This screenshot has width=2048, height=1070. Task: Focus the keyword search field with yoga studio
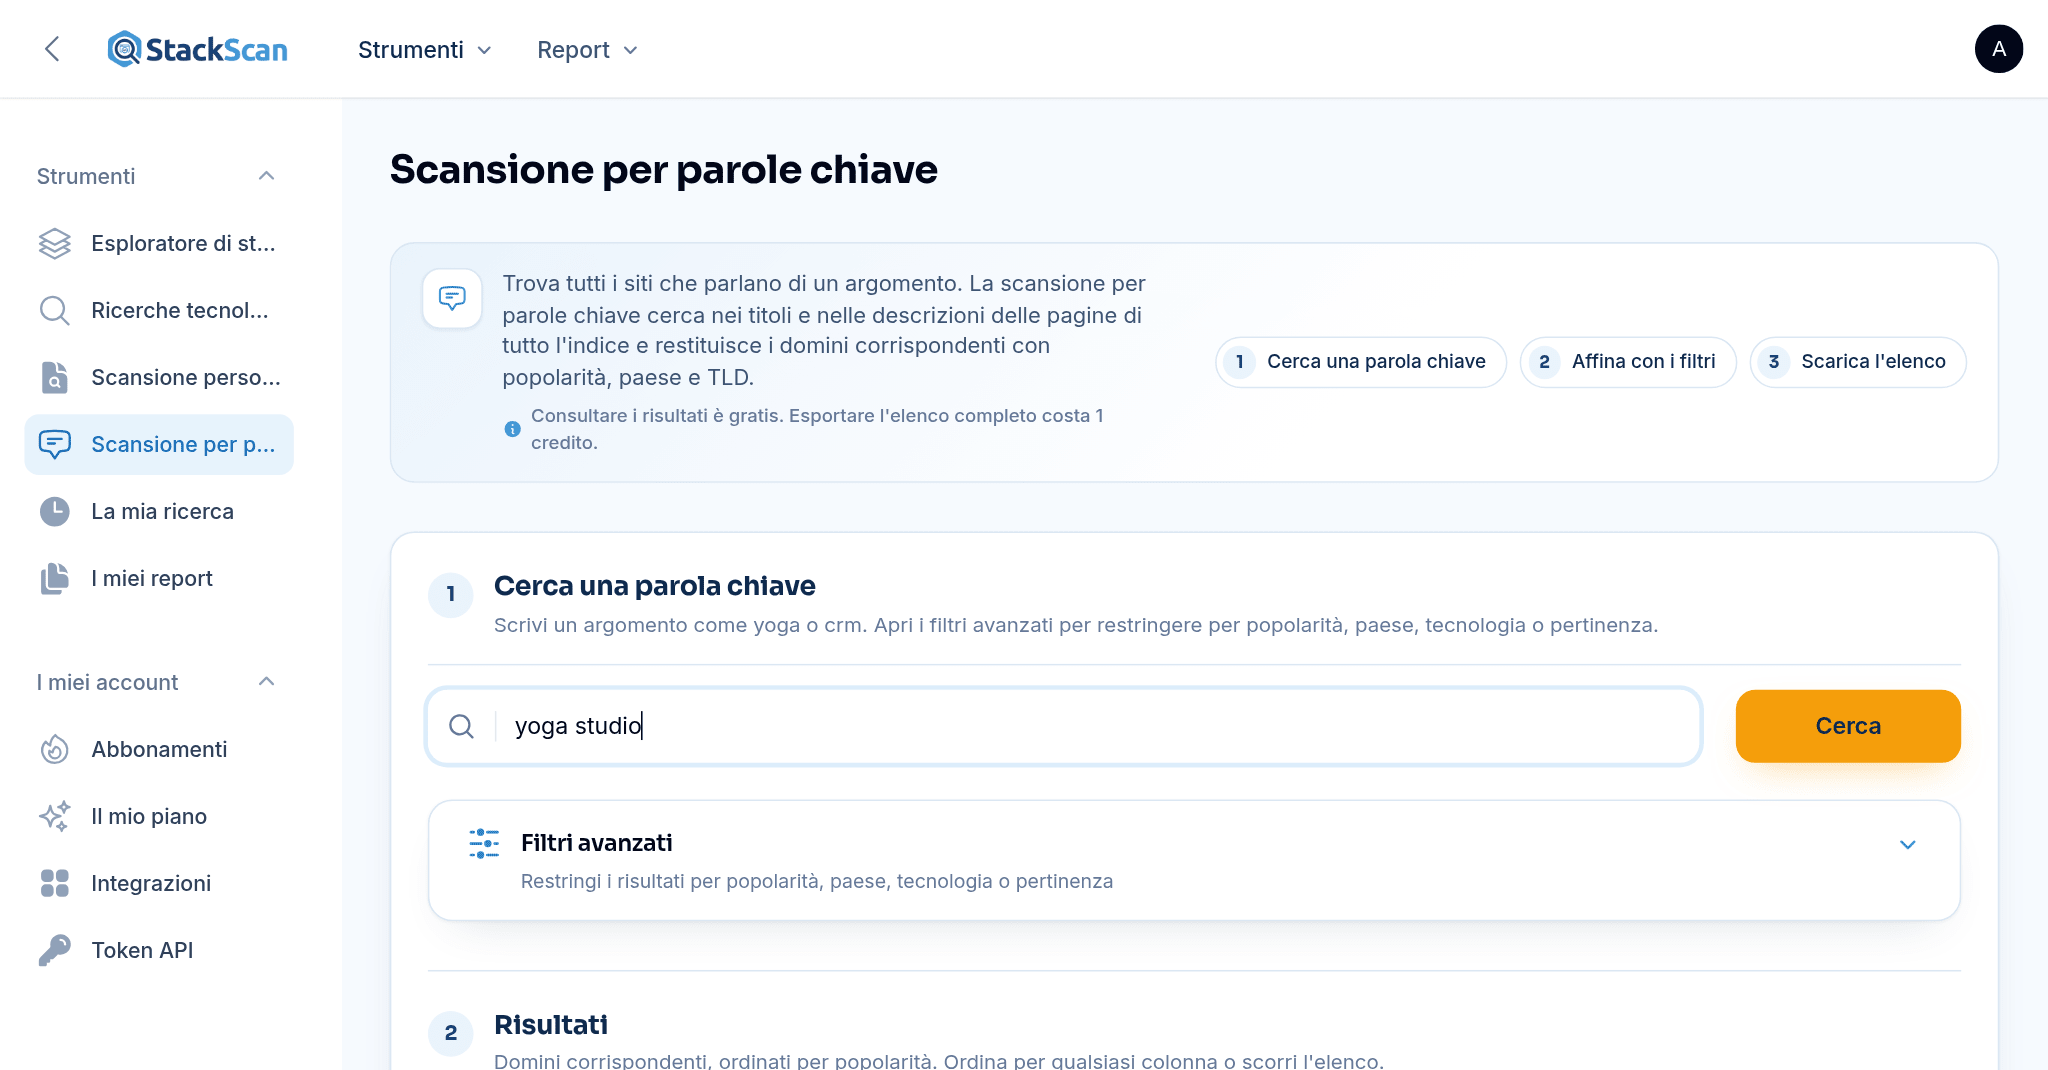coord(1064,726)
